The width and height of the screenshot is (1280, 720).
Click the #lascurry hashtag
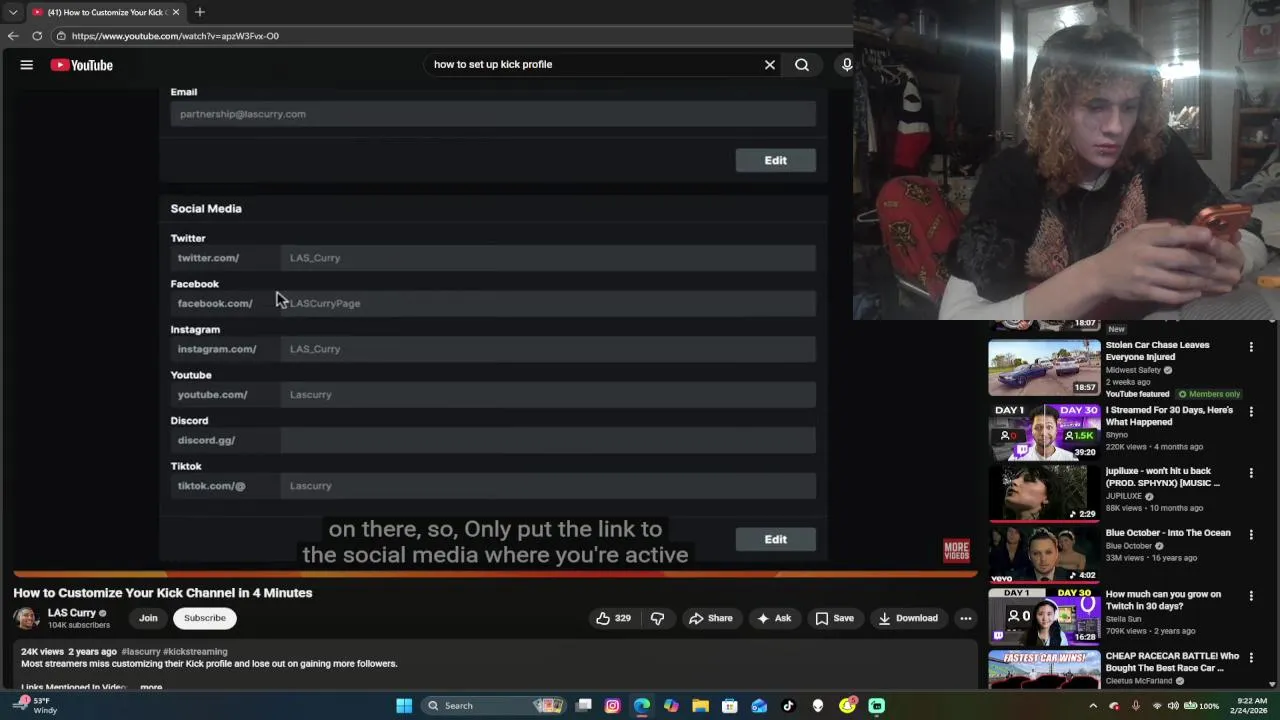(141, 652)
